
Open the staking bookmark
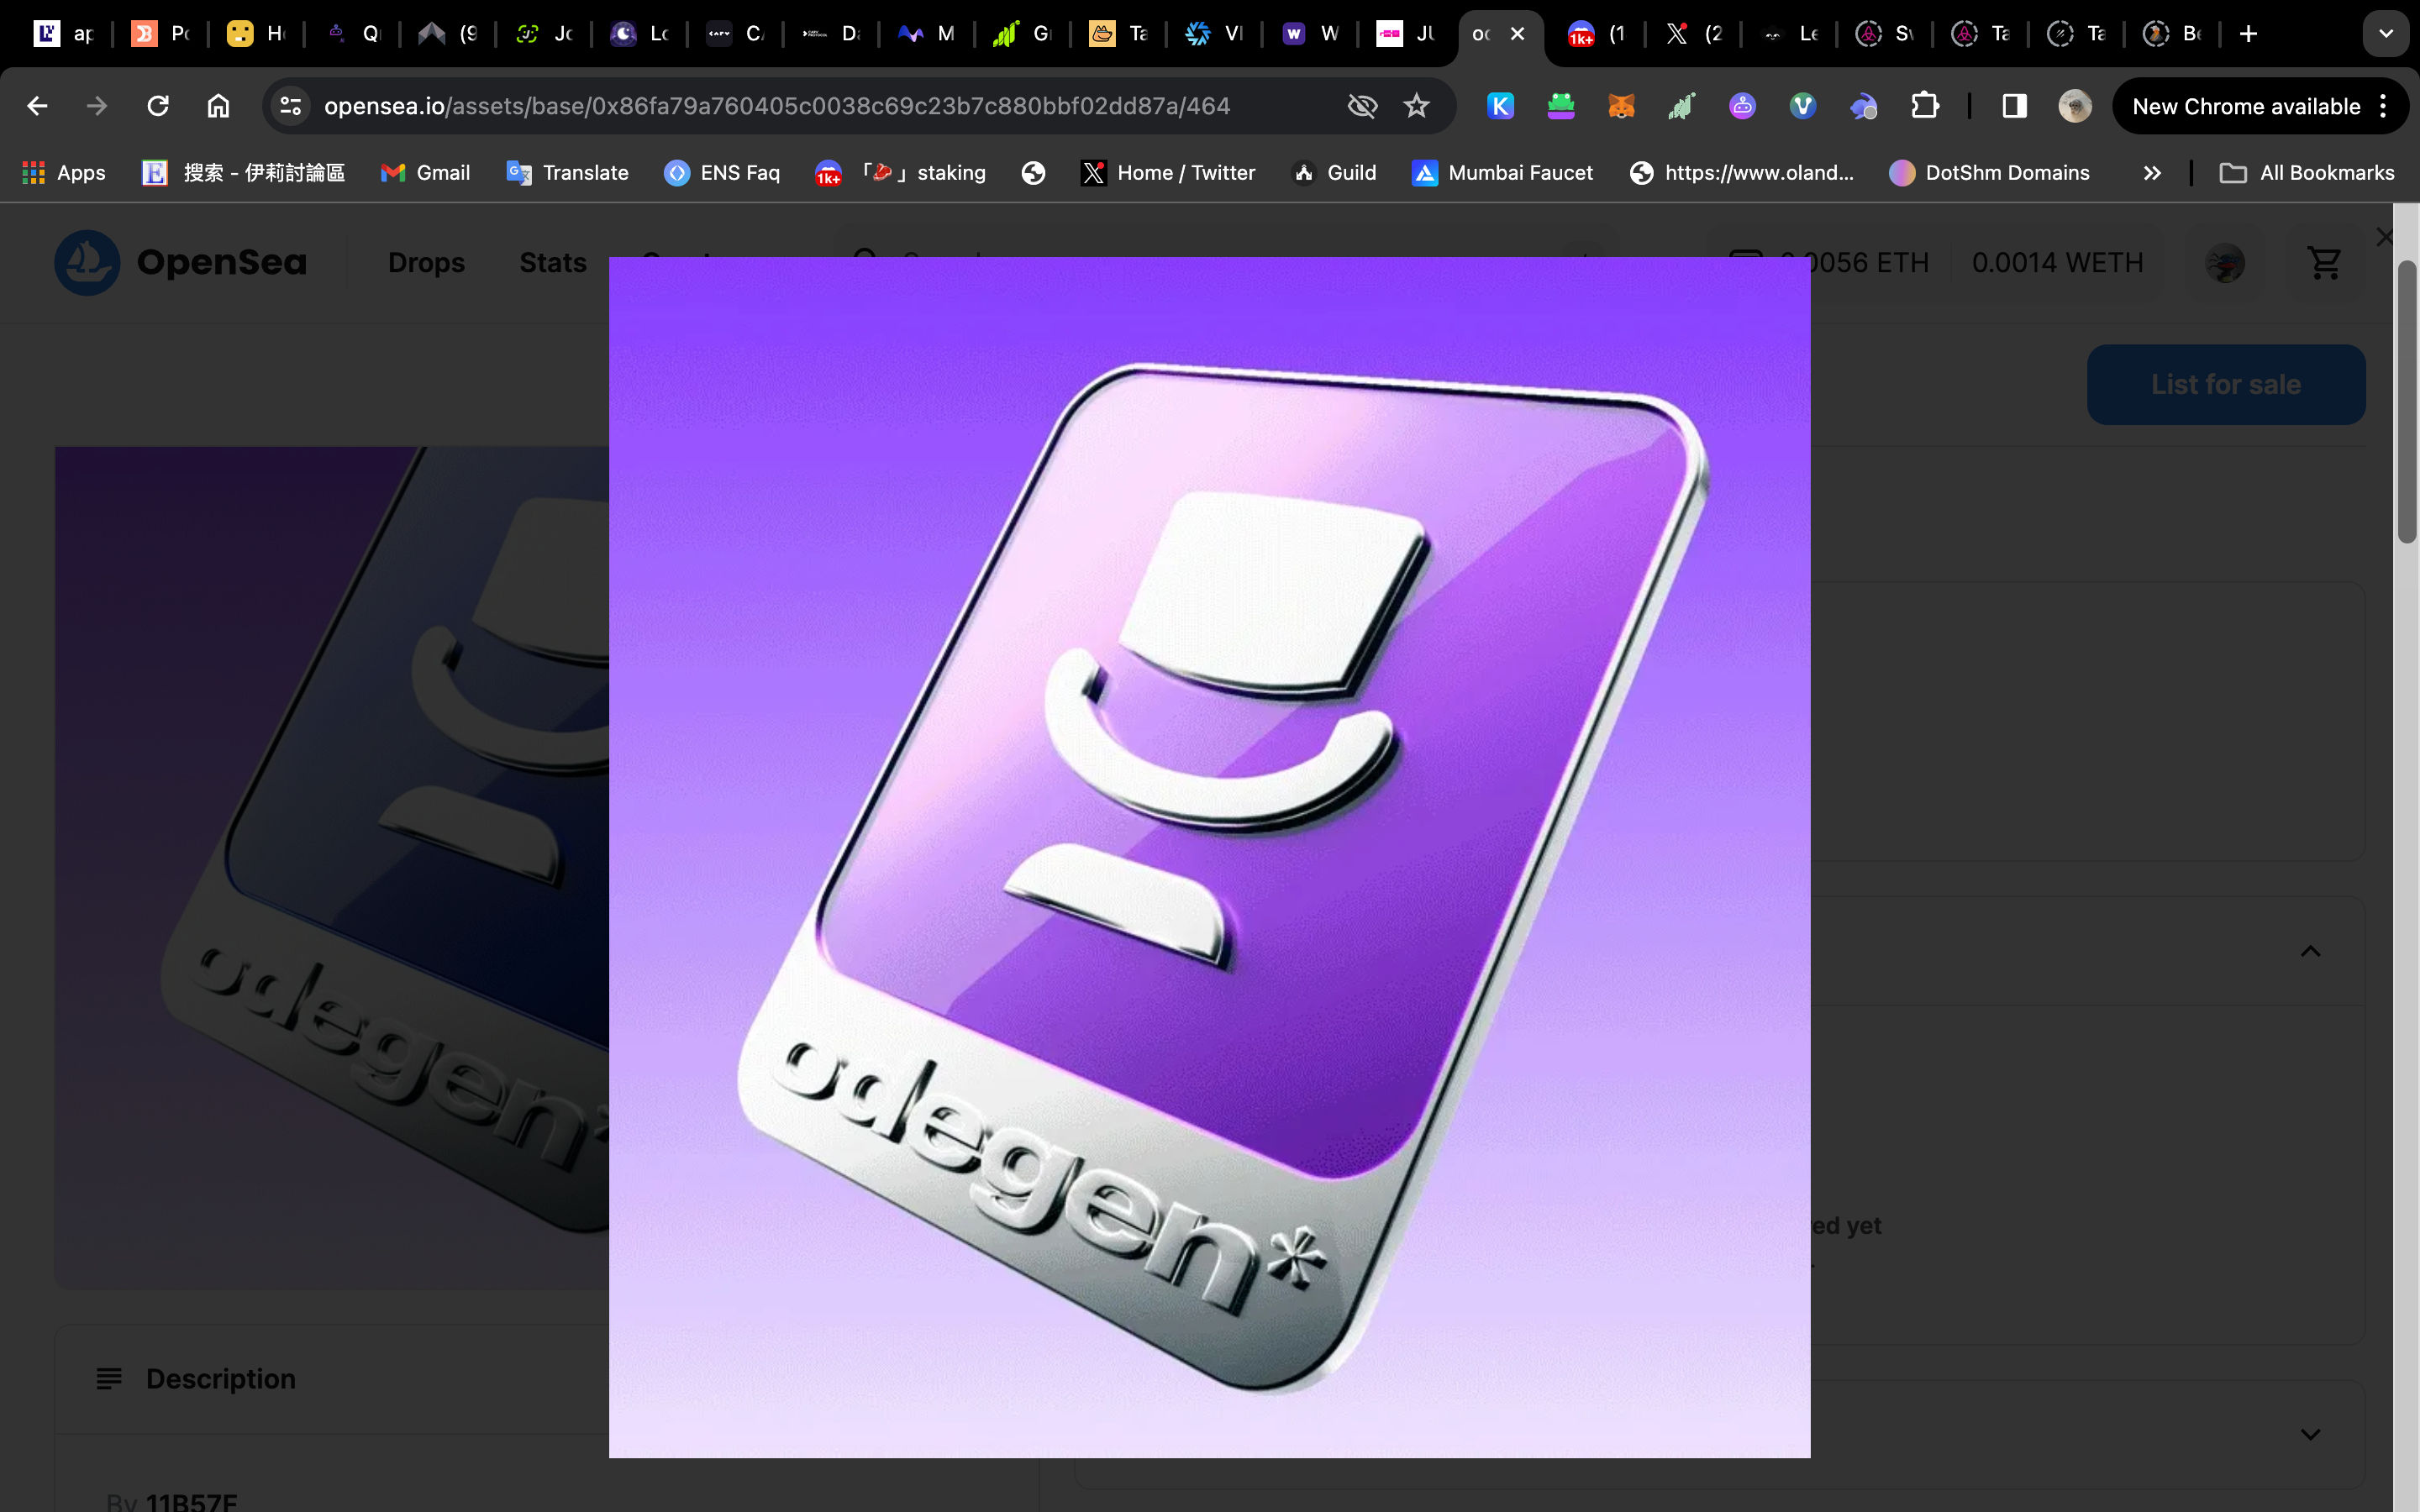pos(900,173)
